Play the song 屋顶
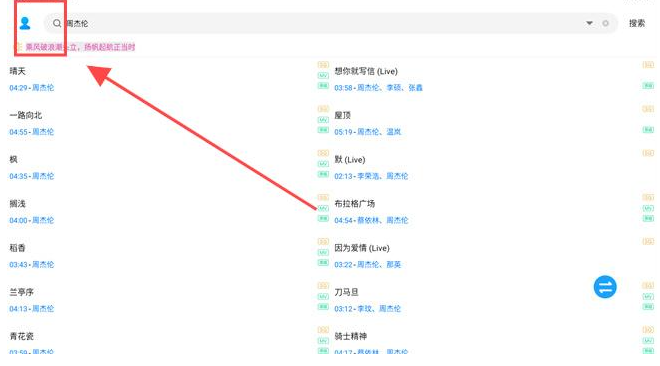The height and width of the screenshot is (366, 660). (343, 115)
